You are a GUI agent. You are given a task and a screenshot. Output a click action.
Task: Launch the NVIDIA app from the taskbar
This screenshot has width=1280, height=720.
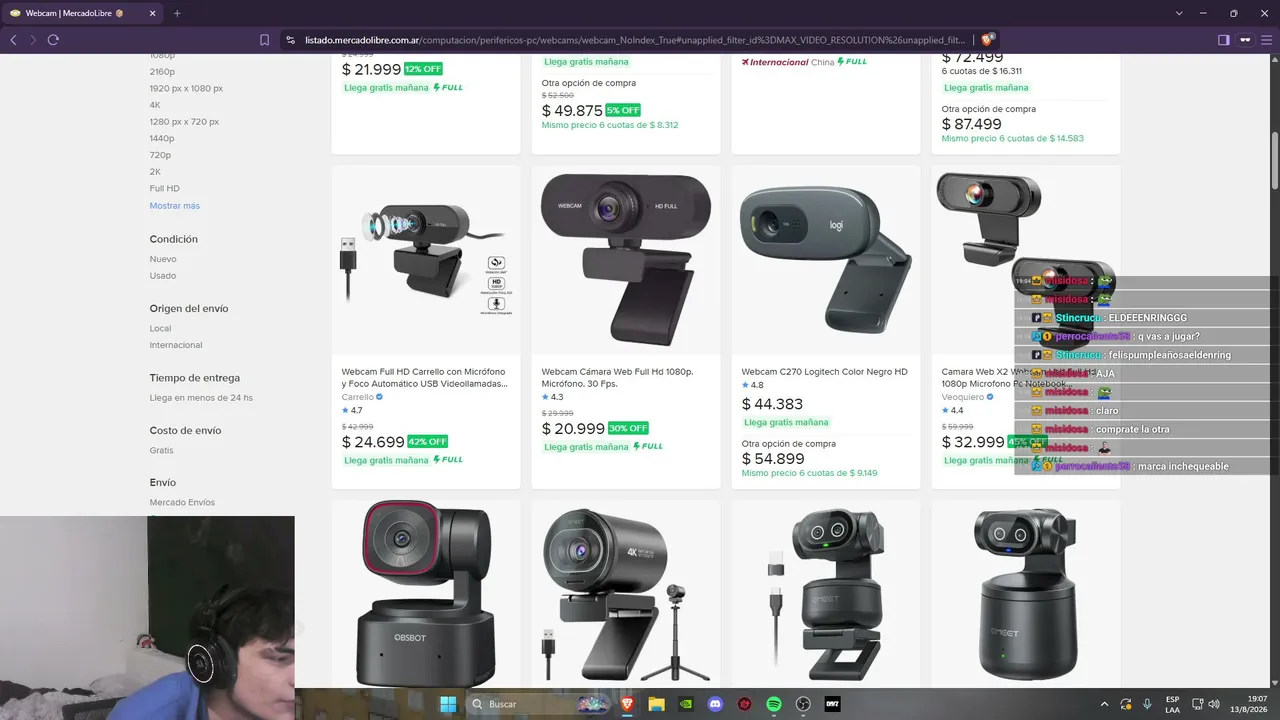686,704
